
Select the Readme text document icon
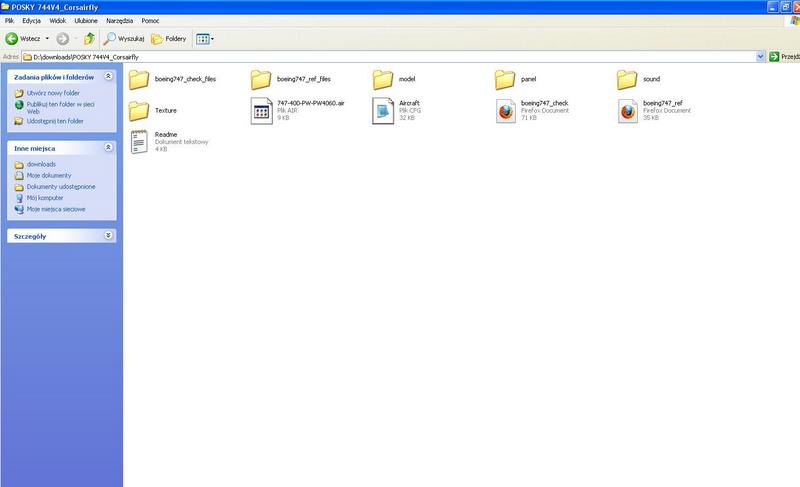tap(139, 142)
